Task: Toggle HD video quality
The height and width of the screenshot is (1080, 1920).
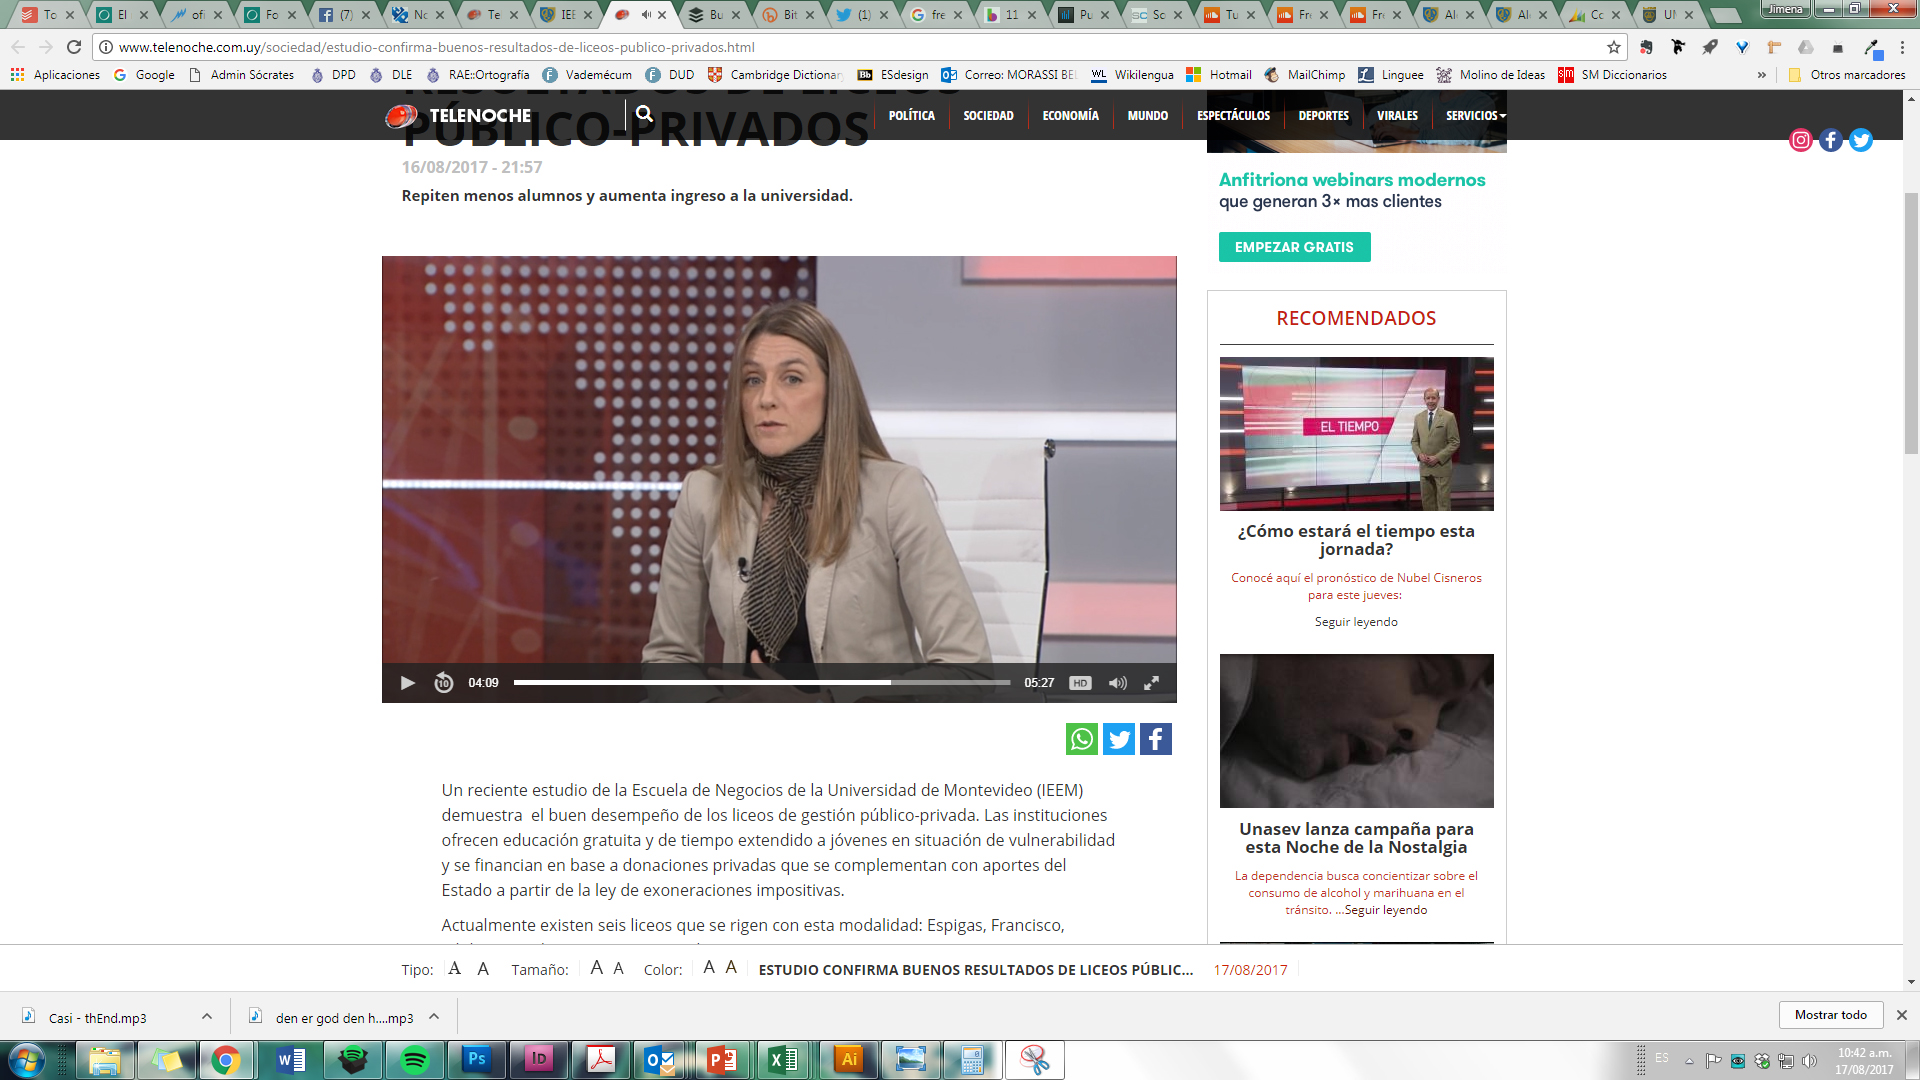Action: [x=1080, y=683]
